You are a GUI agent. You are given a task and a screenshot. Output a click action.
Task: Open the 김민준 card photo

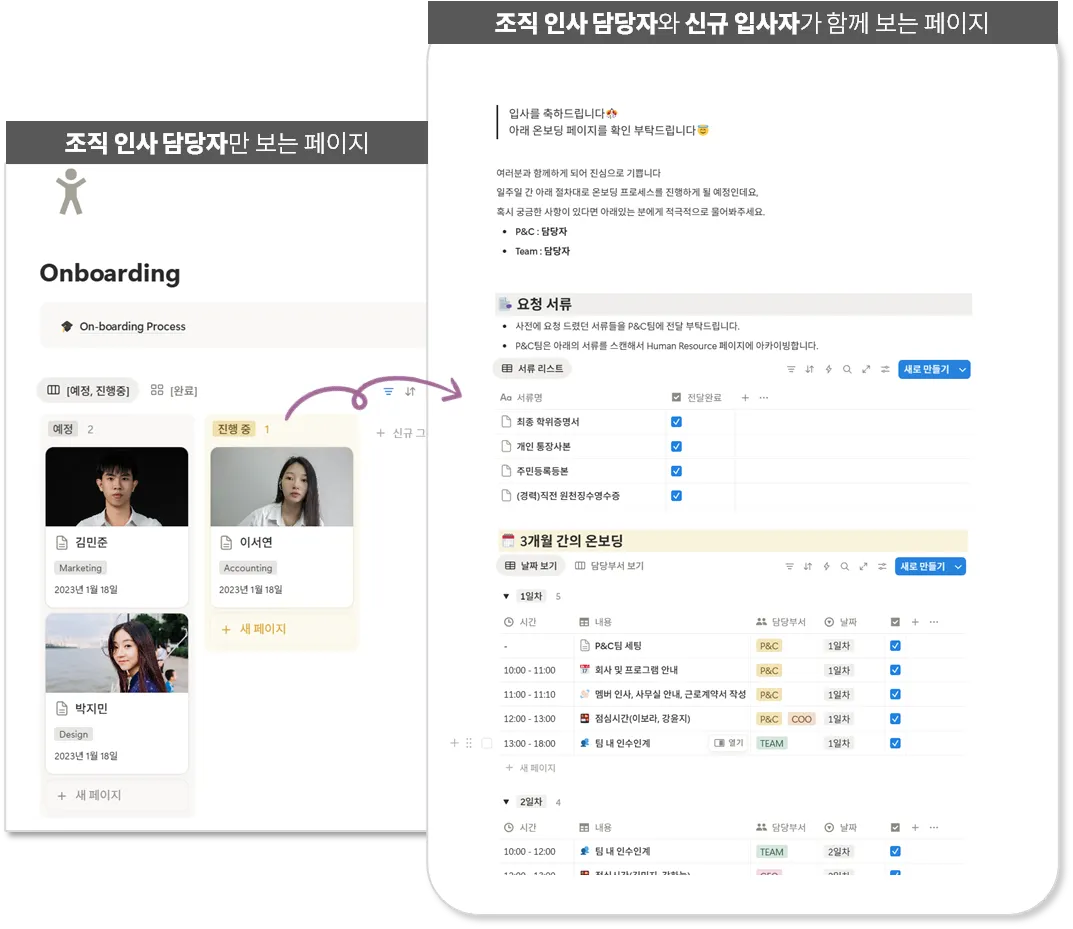117,488
